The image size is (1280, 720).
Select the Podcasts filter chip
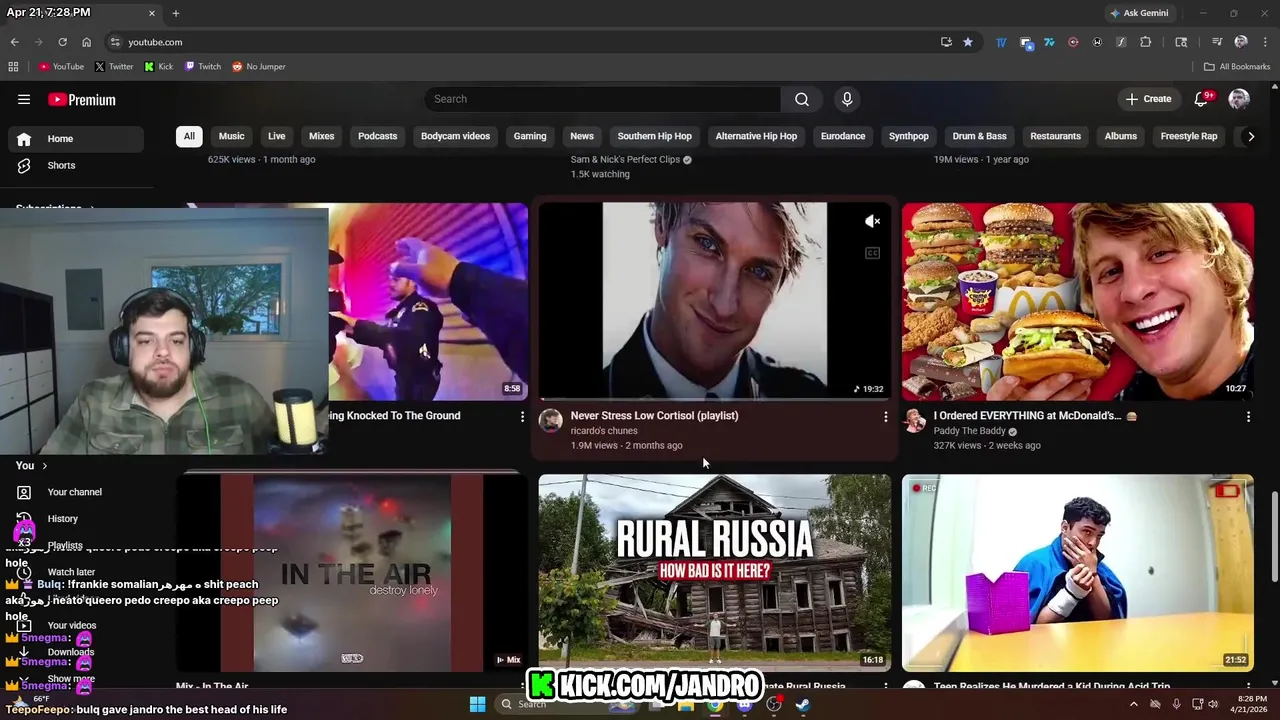(x=378, y=136)
